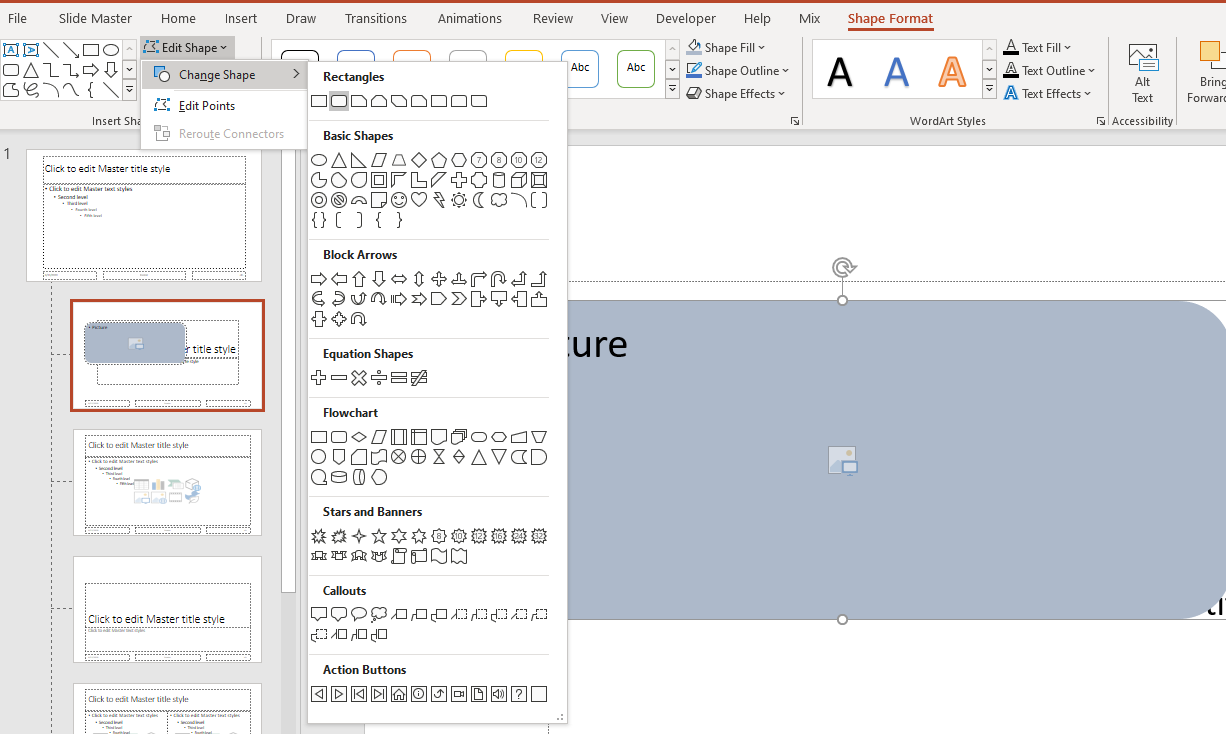Open the Shape Fill dropdown
The height and width of the screenshot is (734, 1226).
tap(726, 47)
